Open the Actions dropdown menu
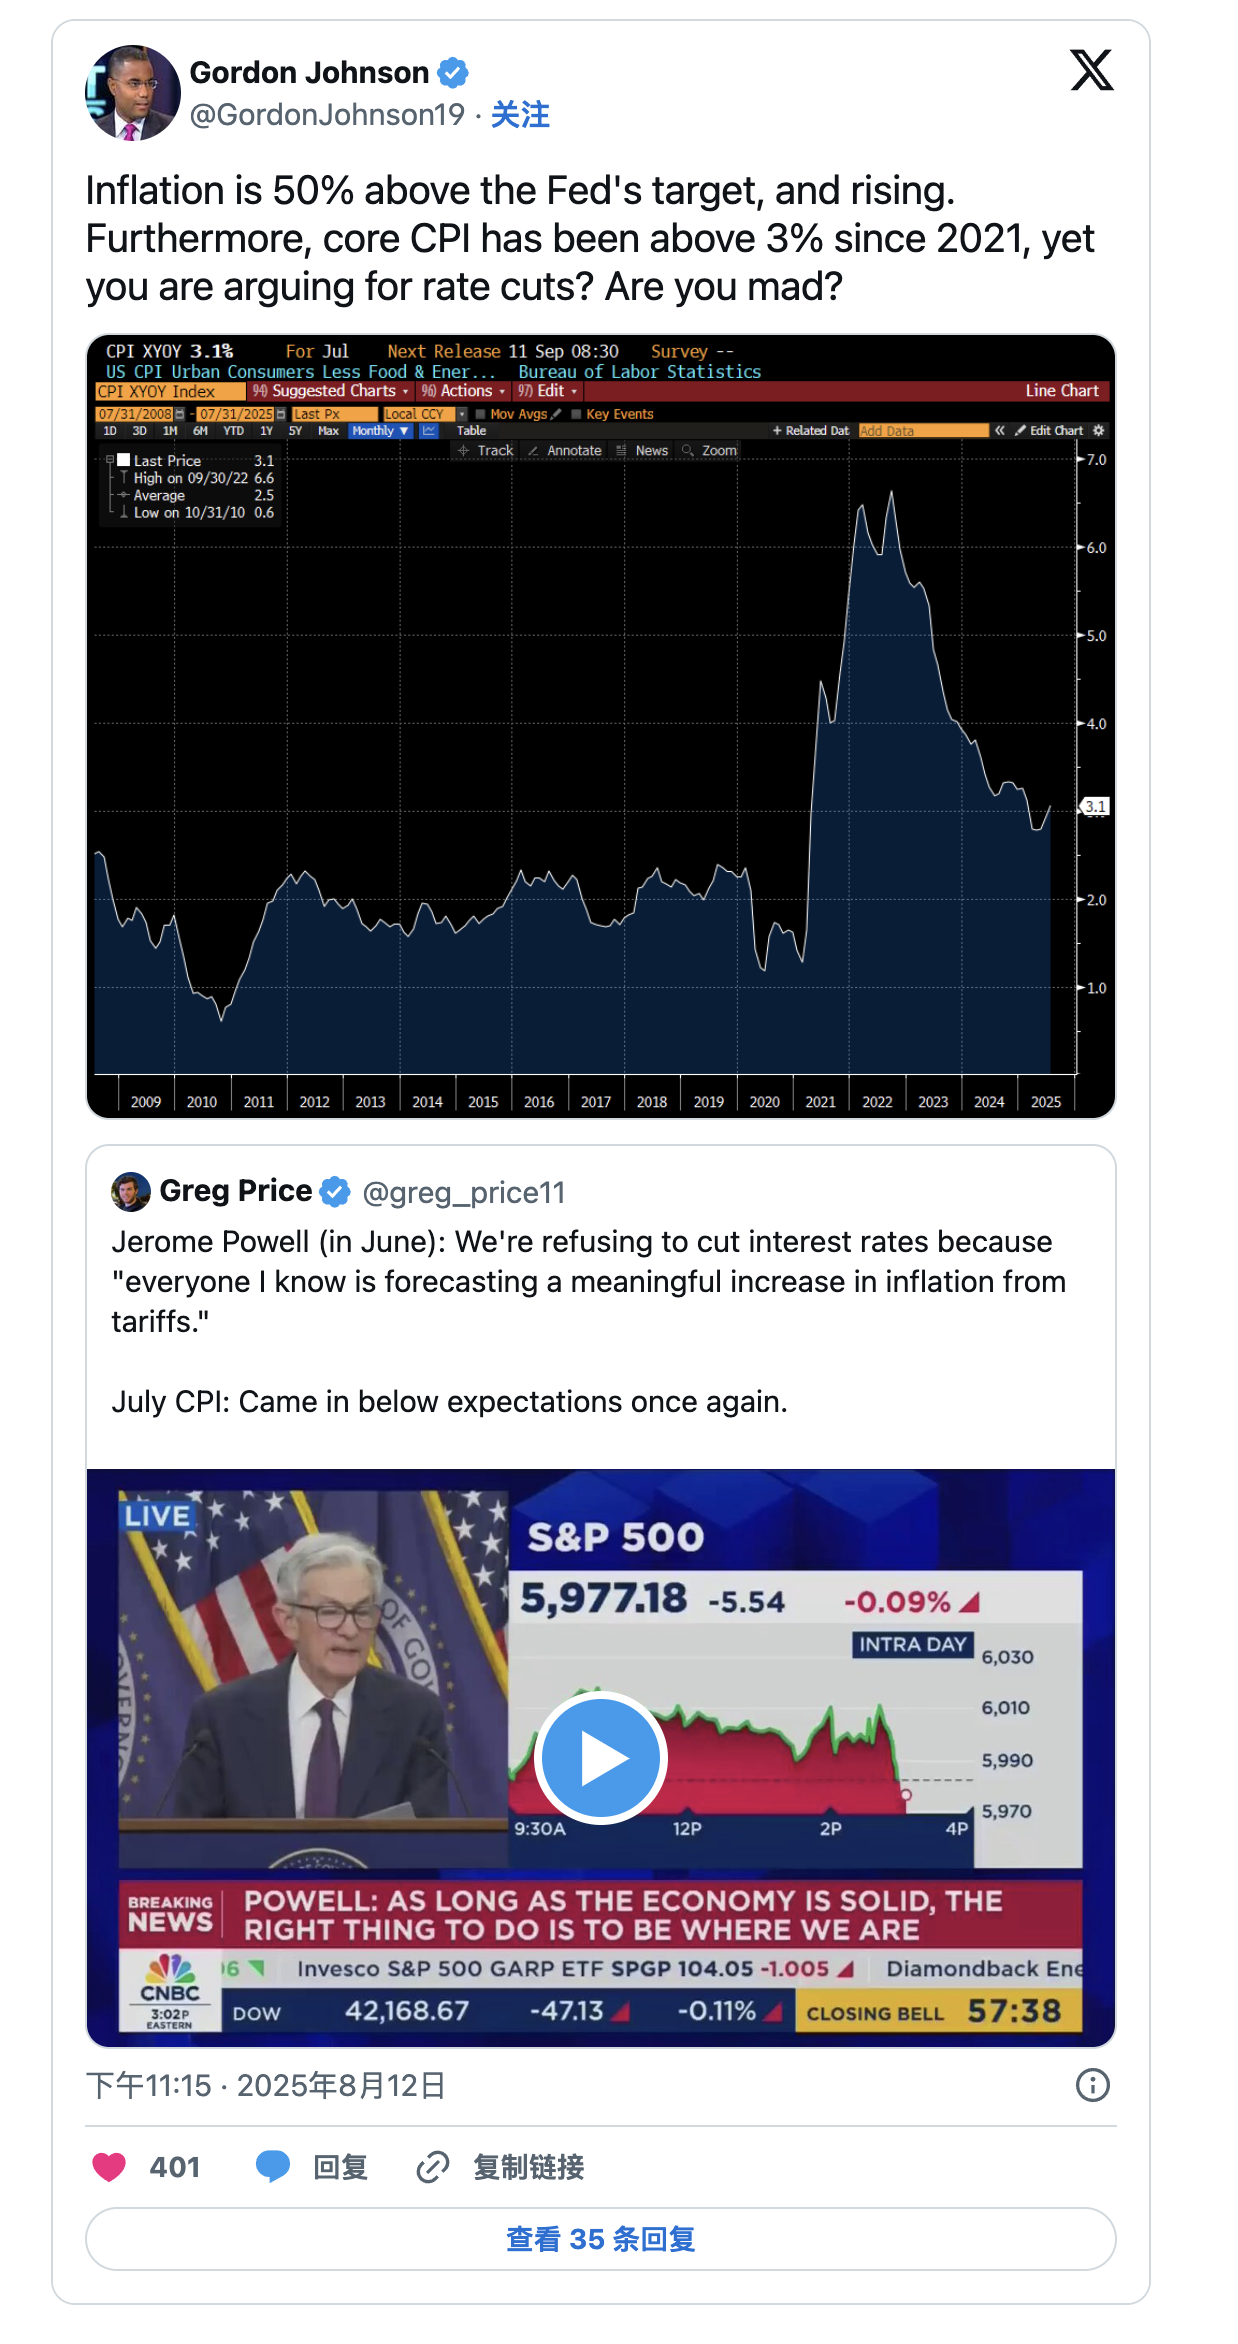The image size is (1238, 2344). [x=464, y=391]
